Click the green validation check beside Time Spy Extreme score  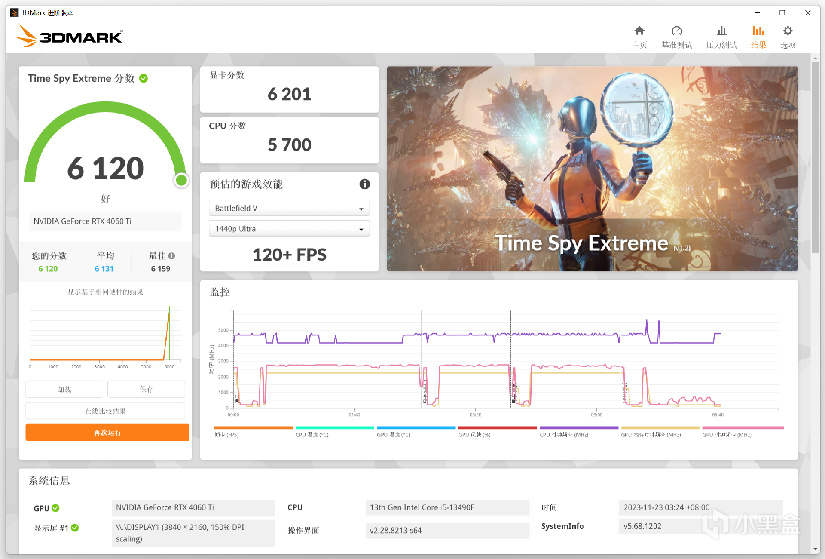pyautogui.click(x=144, y=78)
